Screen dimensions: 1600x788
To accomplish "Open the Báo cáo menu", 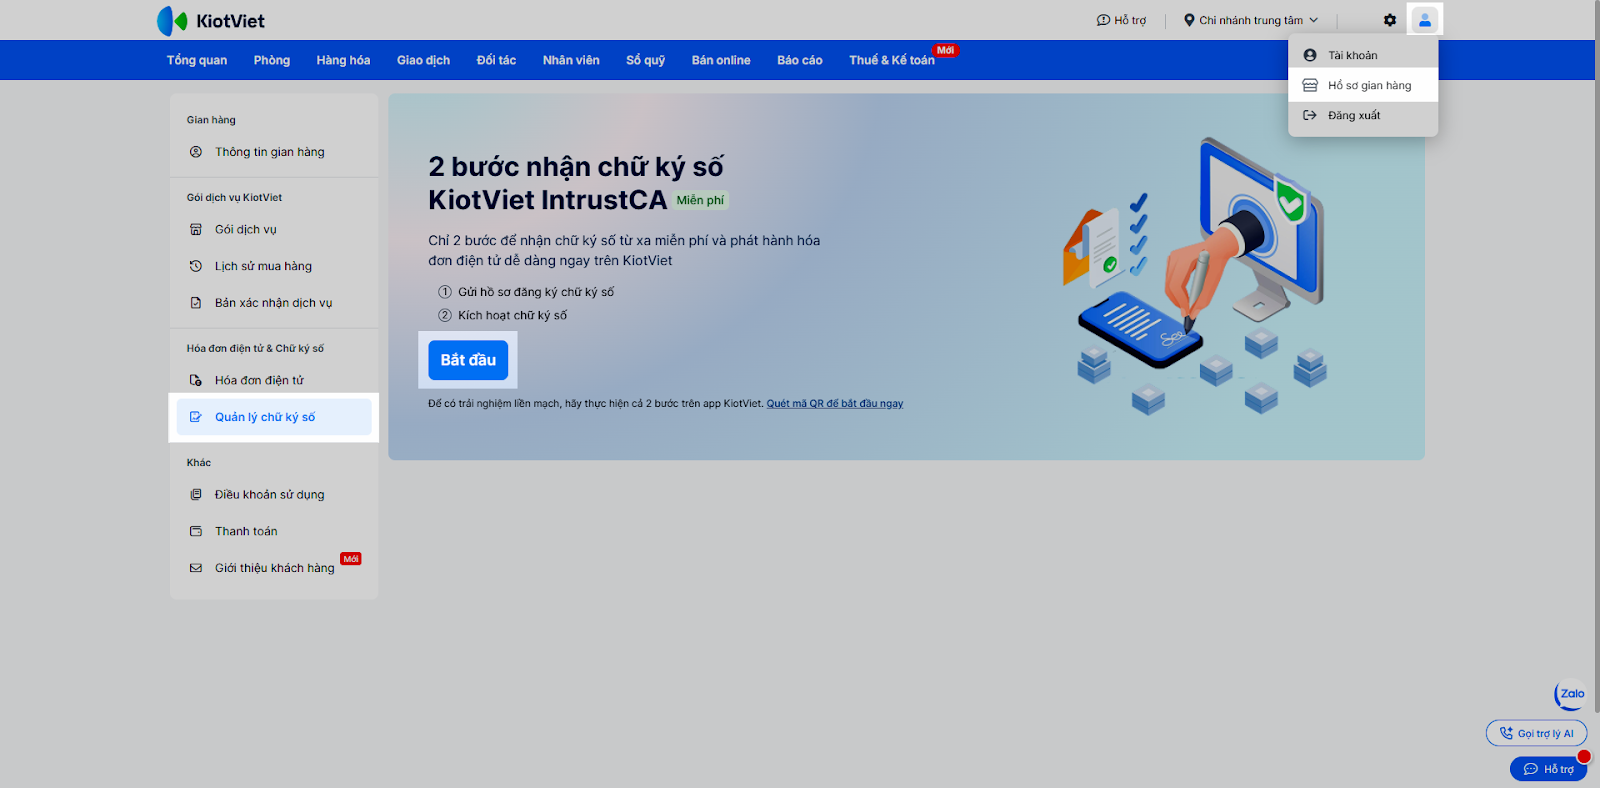I will point(800,60).
